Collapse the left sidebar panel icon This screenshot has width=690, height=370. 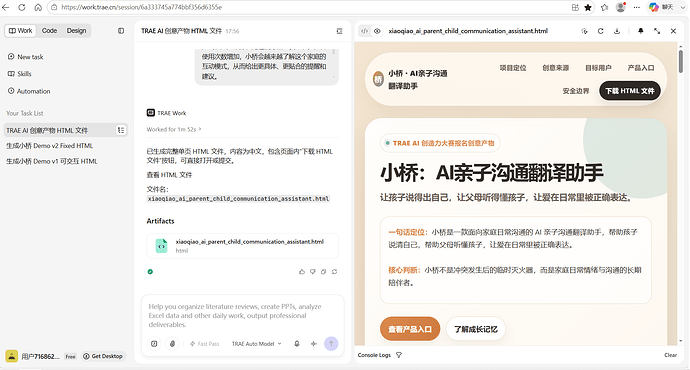(x=121, y=31)
